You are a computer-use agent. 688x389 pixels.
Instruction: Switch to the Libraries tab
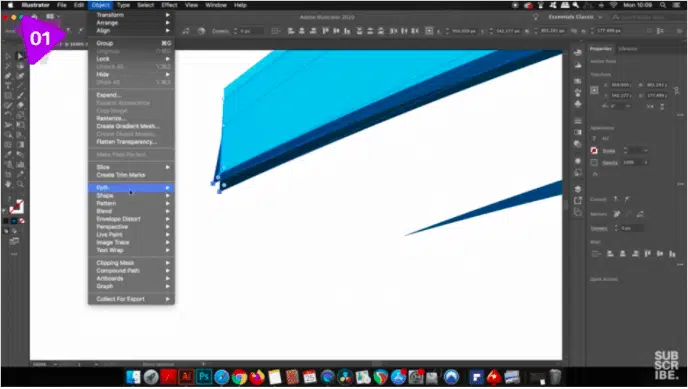pos(627,49)
